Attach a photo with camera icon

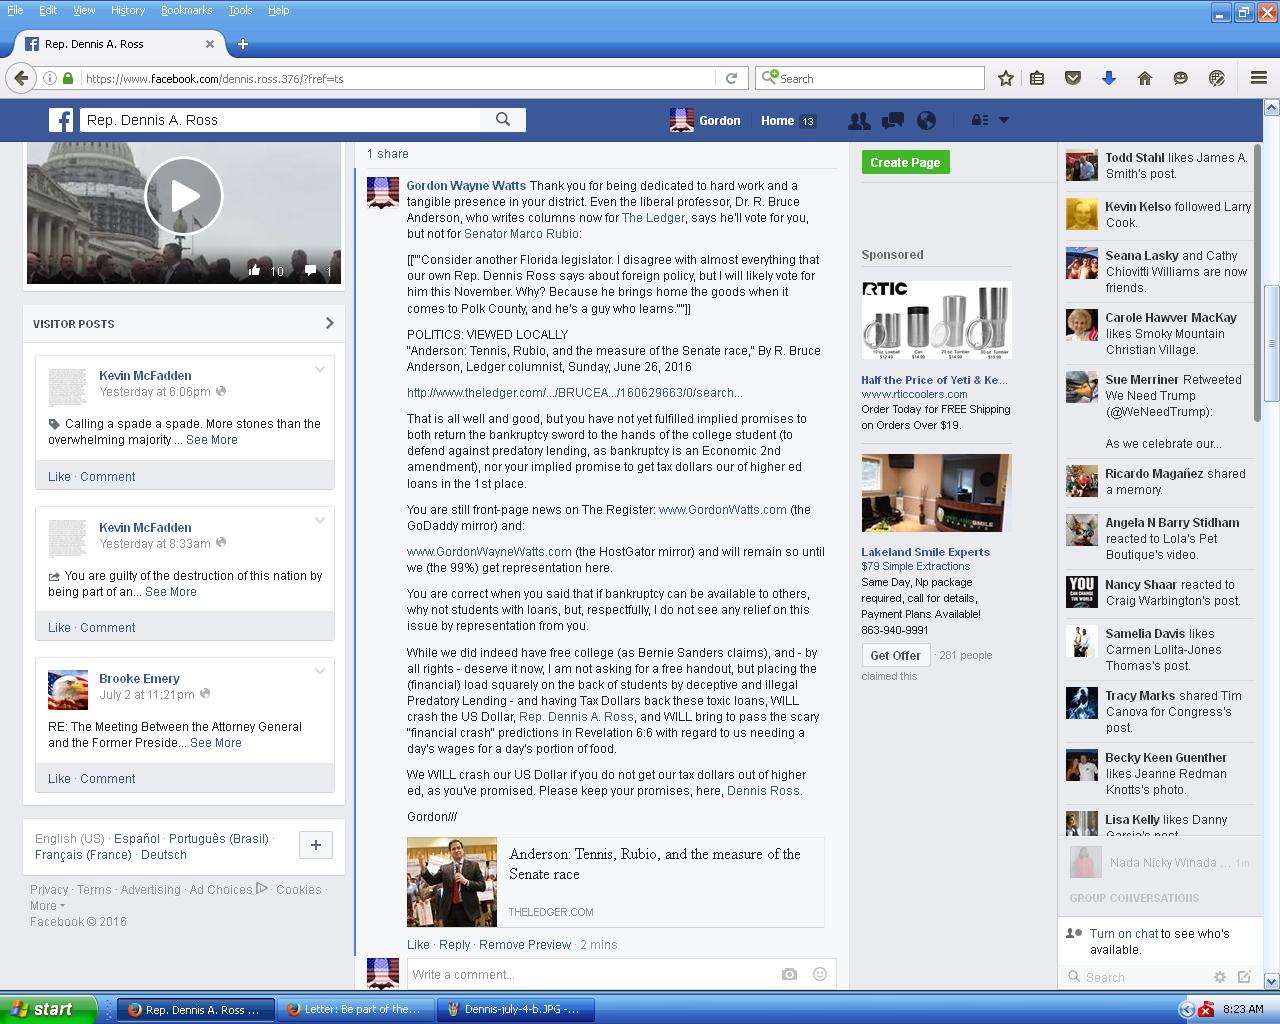coord(789,974)
